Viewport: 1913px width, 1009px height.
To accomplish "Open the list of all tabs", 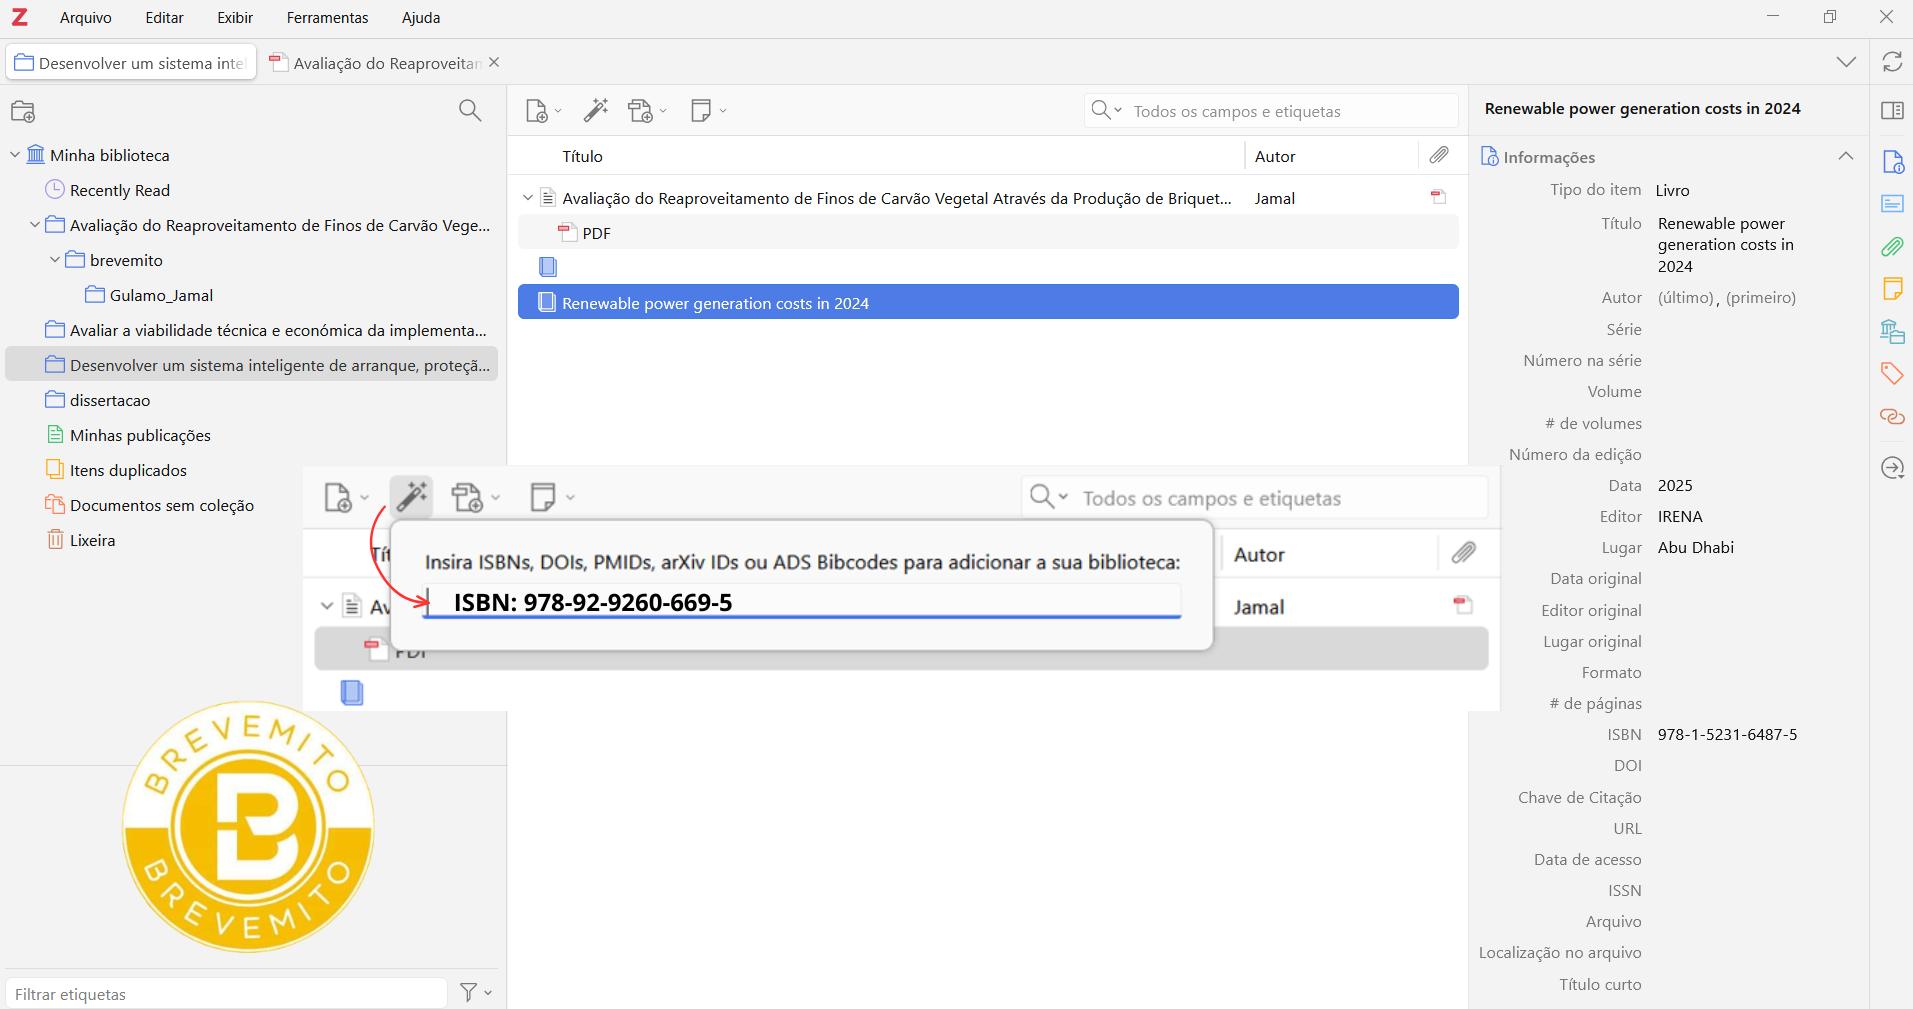I will point(1846,62).
